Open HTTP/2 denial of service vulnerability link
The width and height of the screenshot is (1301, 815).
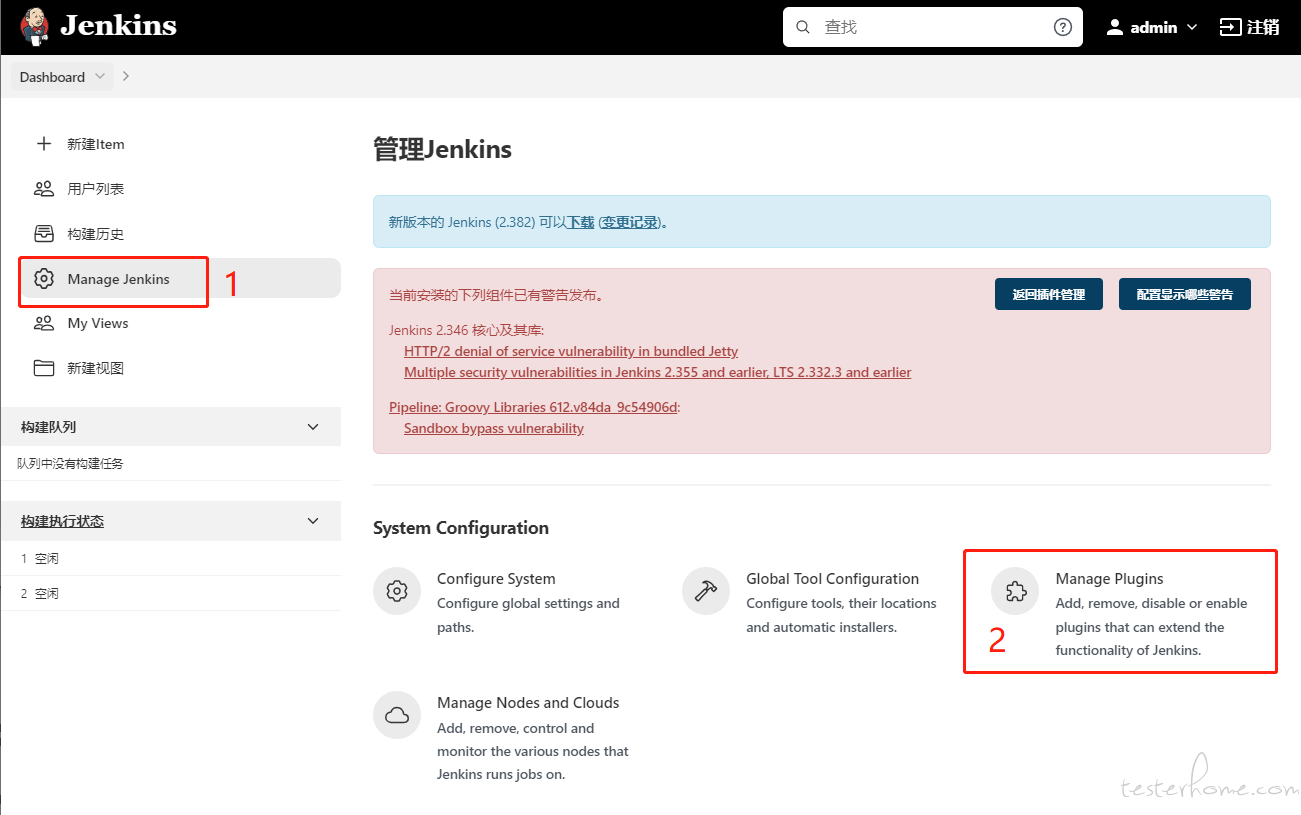571,351
